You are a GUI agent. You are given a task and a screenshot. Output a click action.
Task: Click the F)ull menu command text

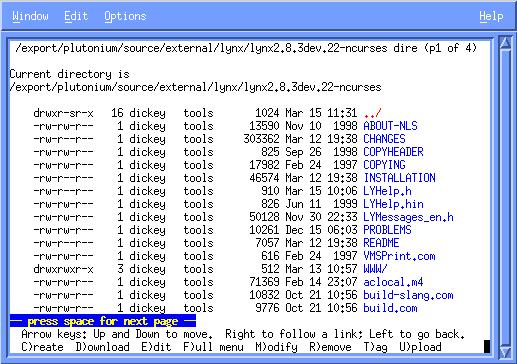coord(214,347)
